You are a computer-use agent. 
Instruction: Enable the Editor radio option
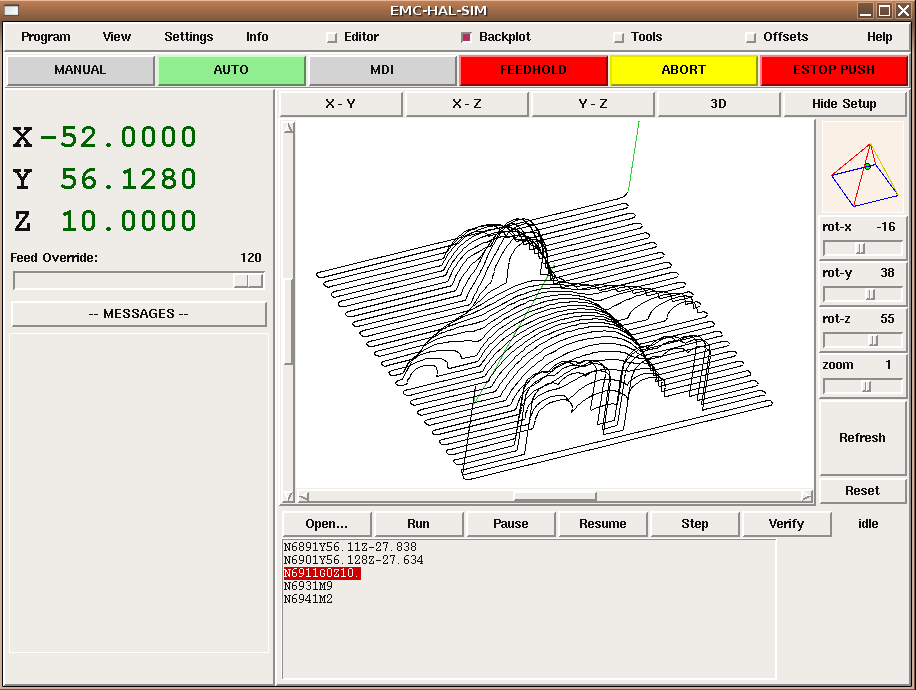click(x=333, y=37)
